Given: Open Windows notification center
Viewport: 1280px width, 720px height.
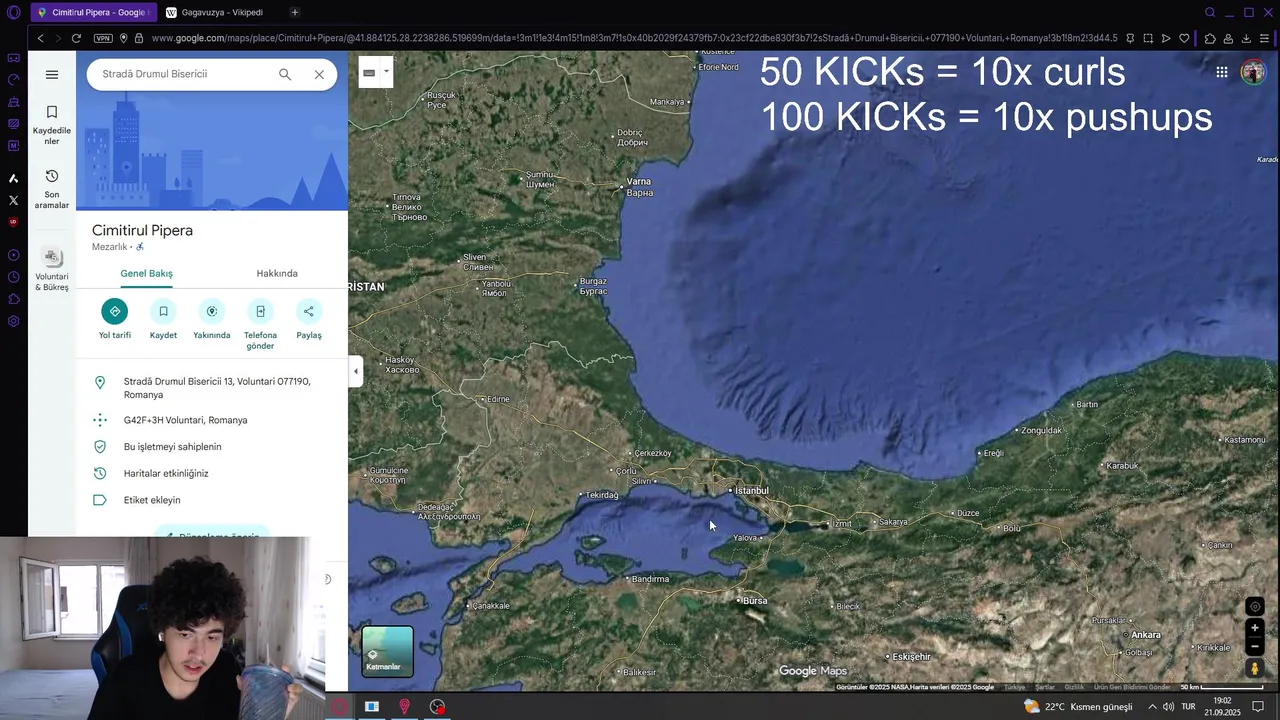Looking at the screenshot, I should point(1259,706).
